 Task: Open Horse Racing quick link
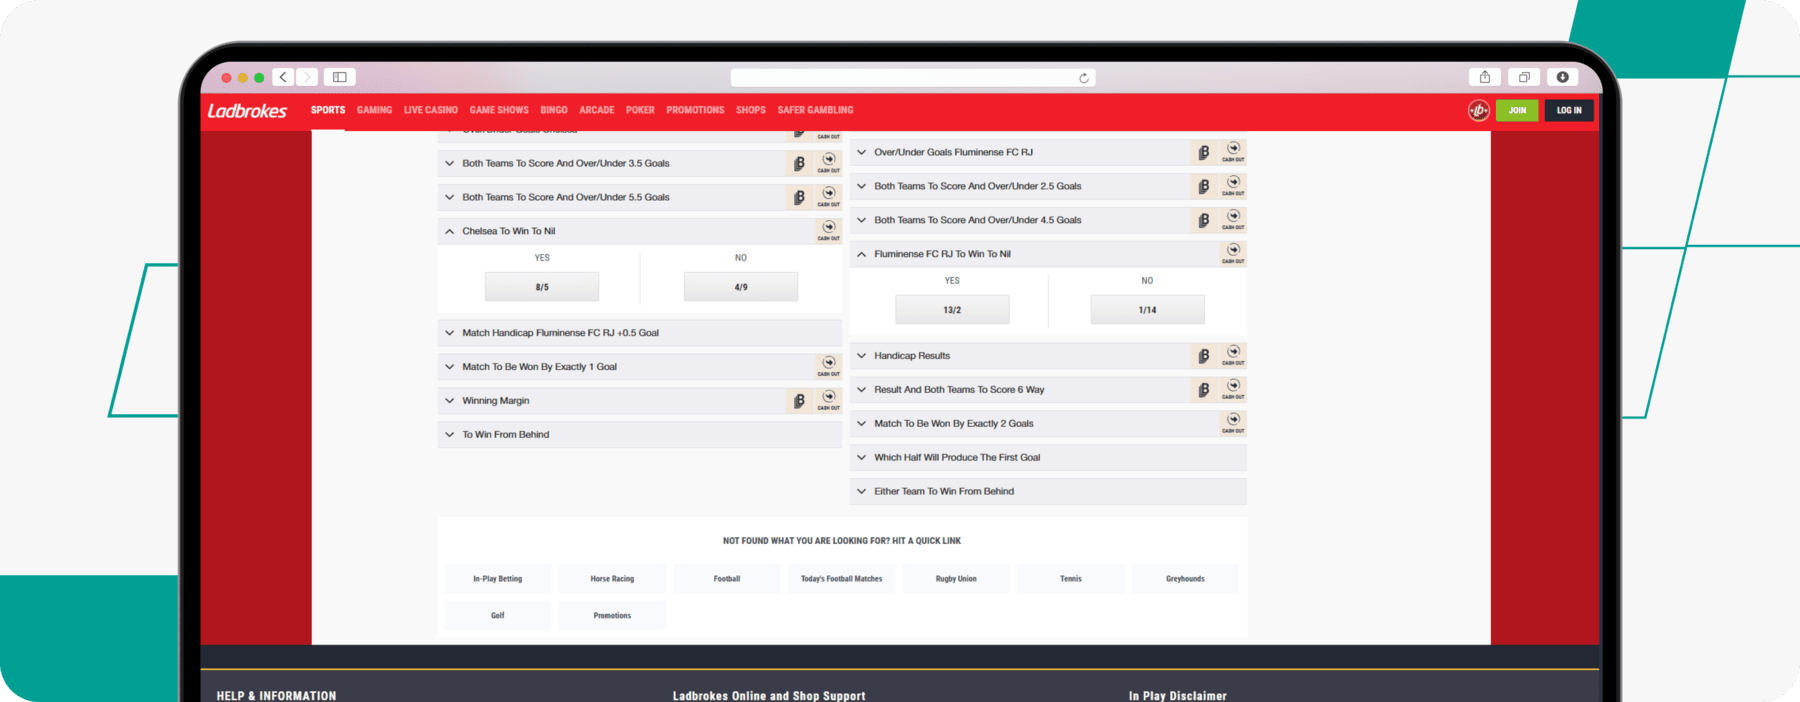click(x=612, y=579)
